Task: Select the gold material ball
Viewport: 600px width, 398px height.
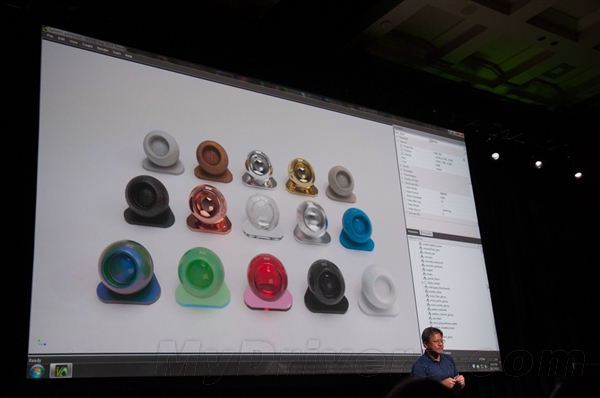Action: (x=301, y=176)
